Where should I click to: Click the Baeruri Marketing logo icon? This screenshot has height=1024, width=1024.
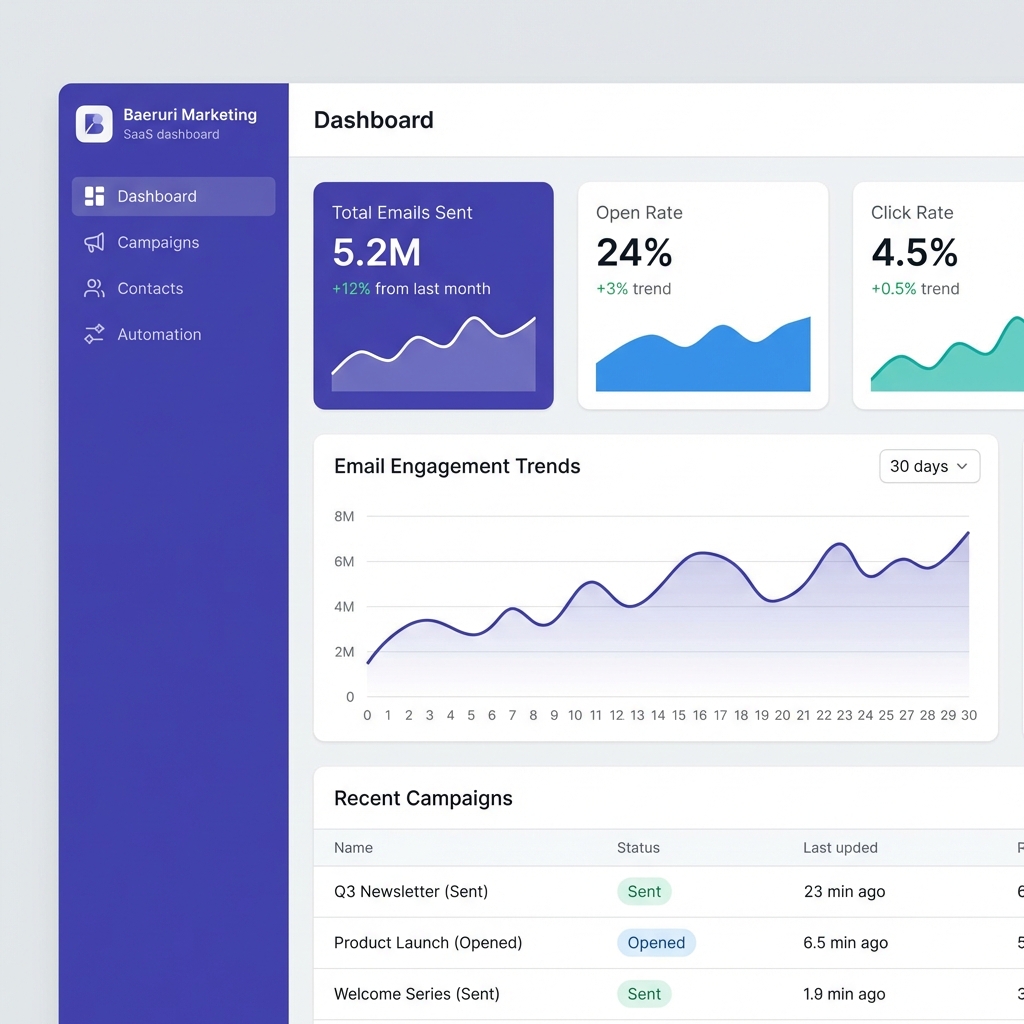click(94, 124)
